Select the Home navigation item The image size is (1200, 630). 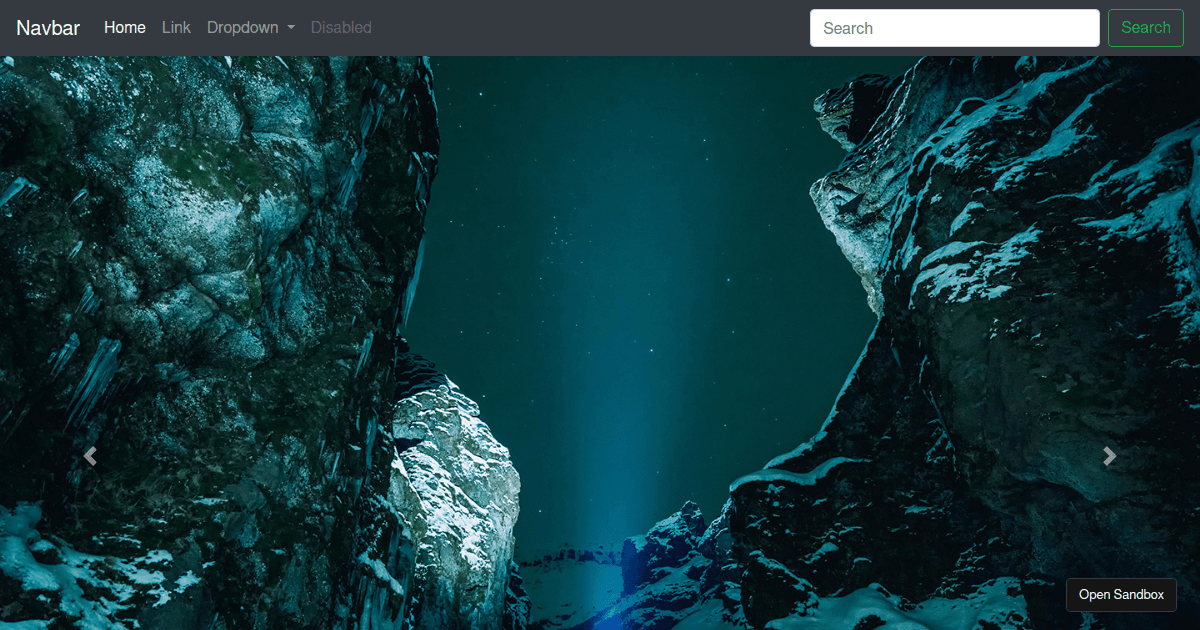click(124, 28)
